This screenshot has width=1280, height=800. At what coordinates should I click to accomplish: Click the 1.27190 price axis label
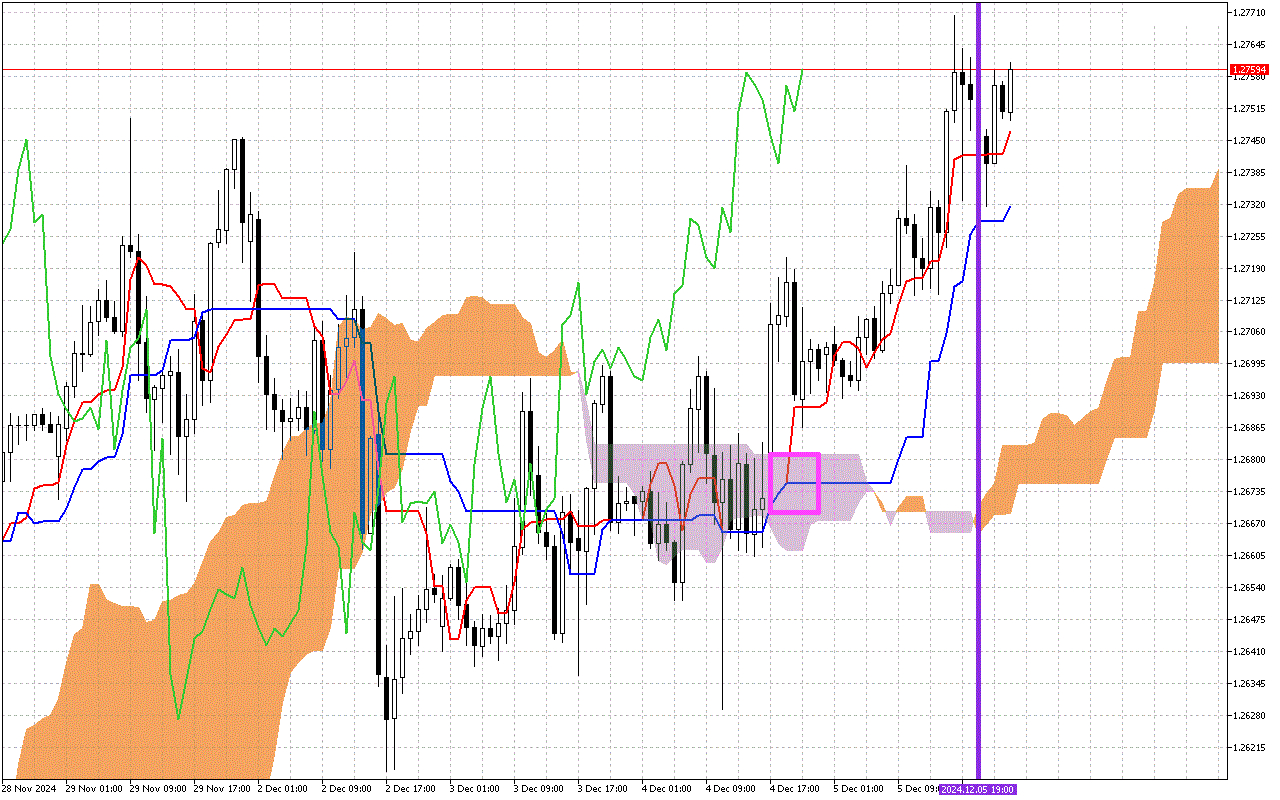coord(1249,268)
